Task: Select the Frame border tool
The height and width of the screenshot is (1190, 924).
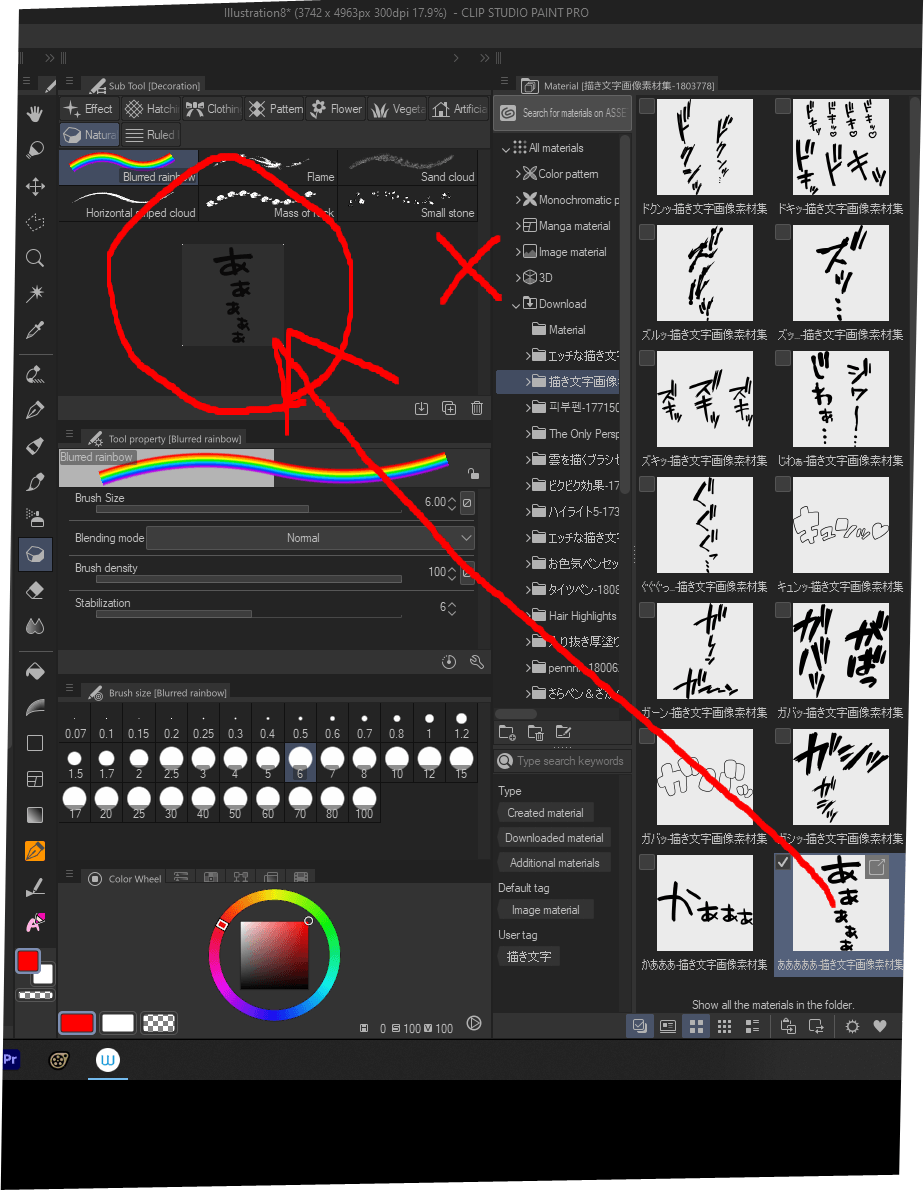Action: (35, 779)
